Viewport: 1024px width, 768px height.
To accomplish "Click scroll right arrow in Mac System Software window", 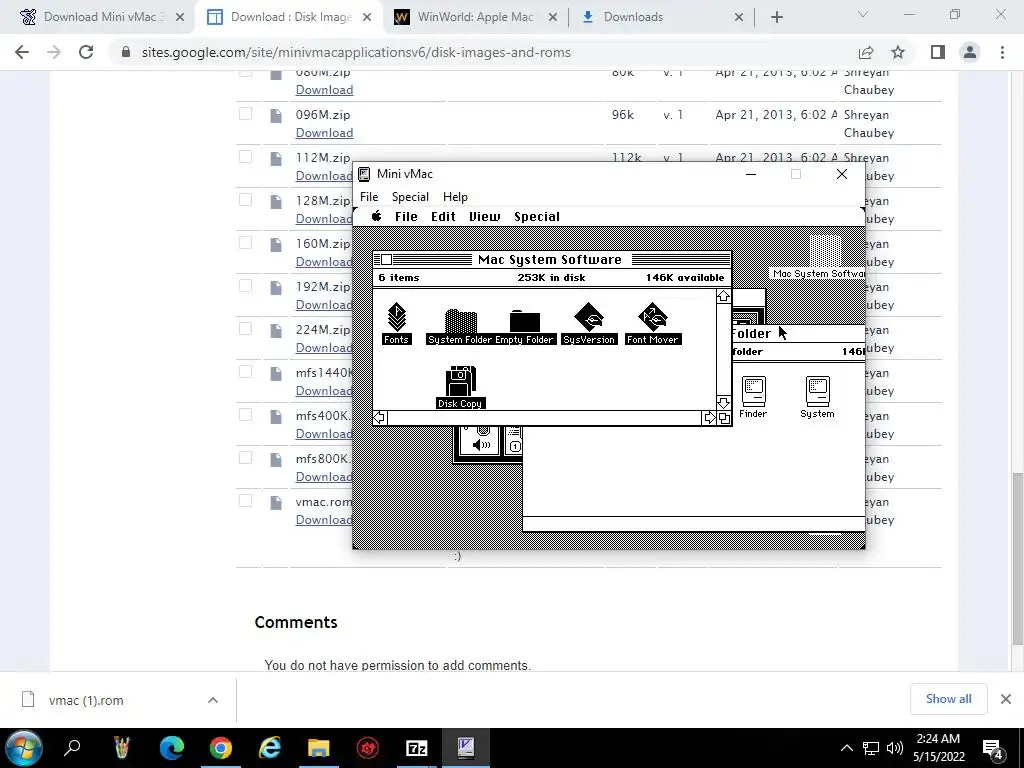I will pyautogui.click(x=709, y=418).
